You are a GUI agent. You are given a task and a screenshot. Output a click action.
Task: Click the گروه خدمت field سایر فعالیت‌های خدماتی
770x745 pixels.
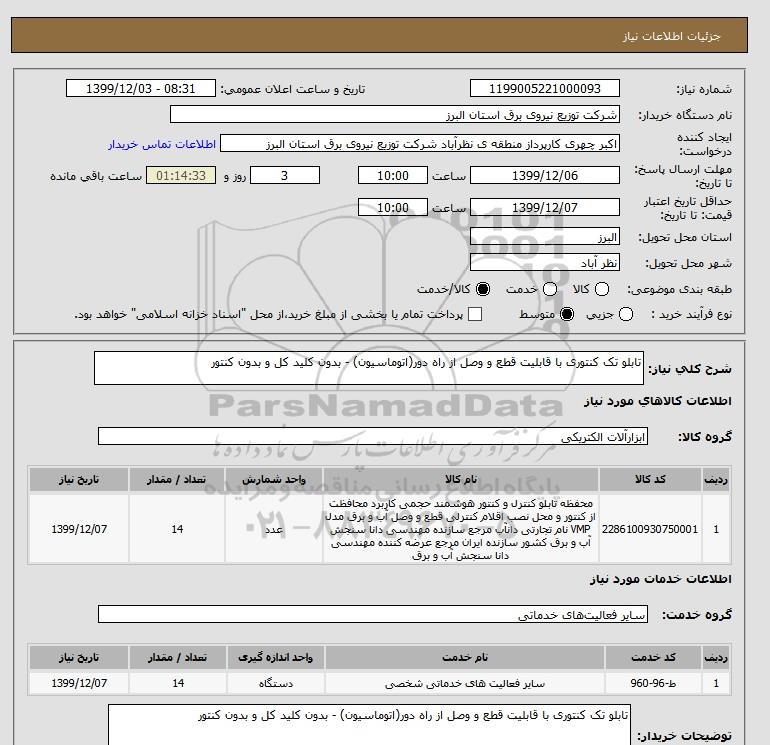point(373,614)
